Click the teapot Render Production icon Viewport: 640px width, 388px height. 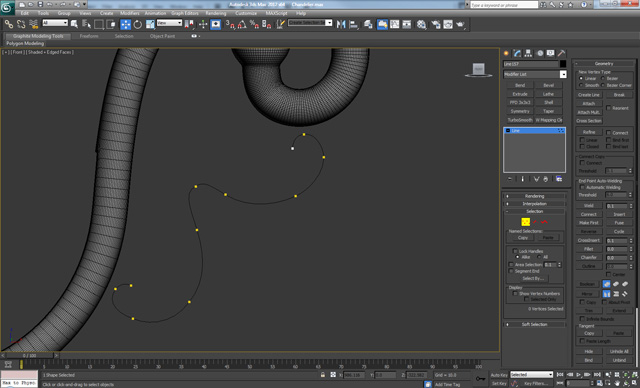(460, 24)
